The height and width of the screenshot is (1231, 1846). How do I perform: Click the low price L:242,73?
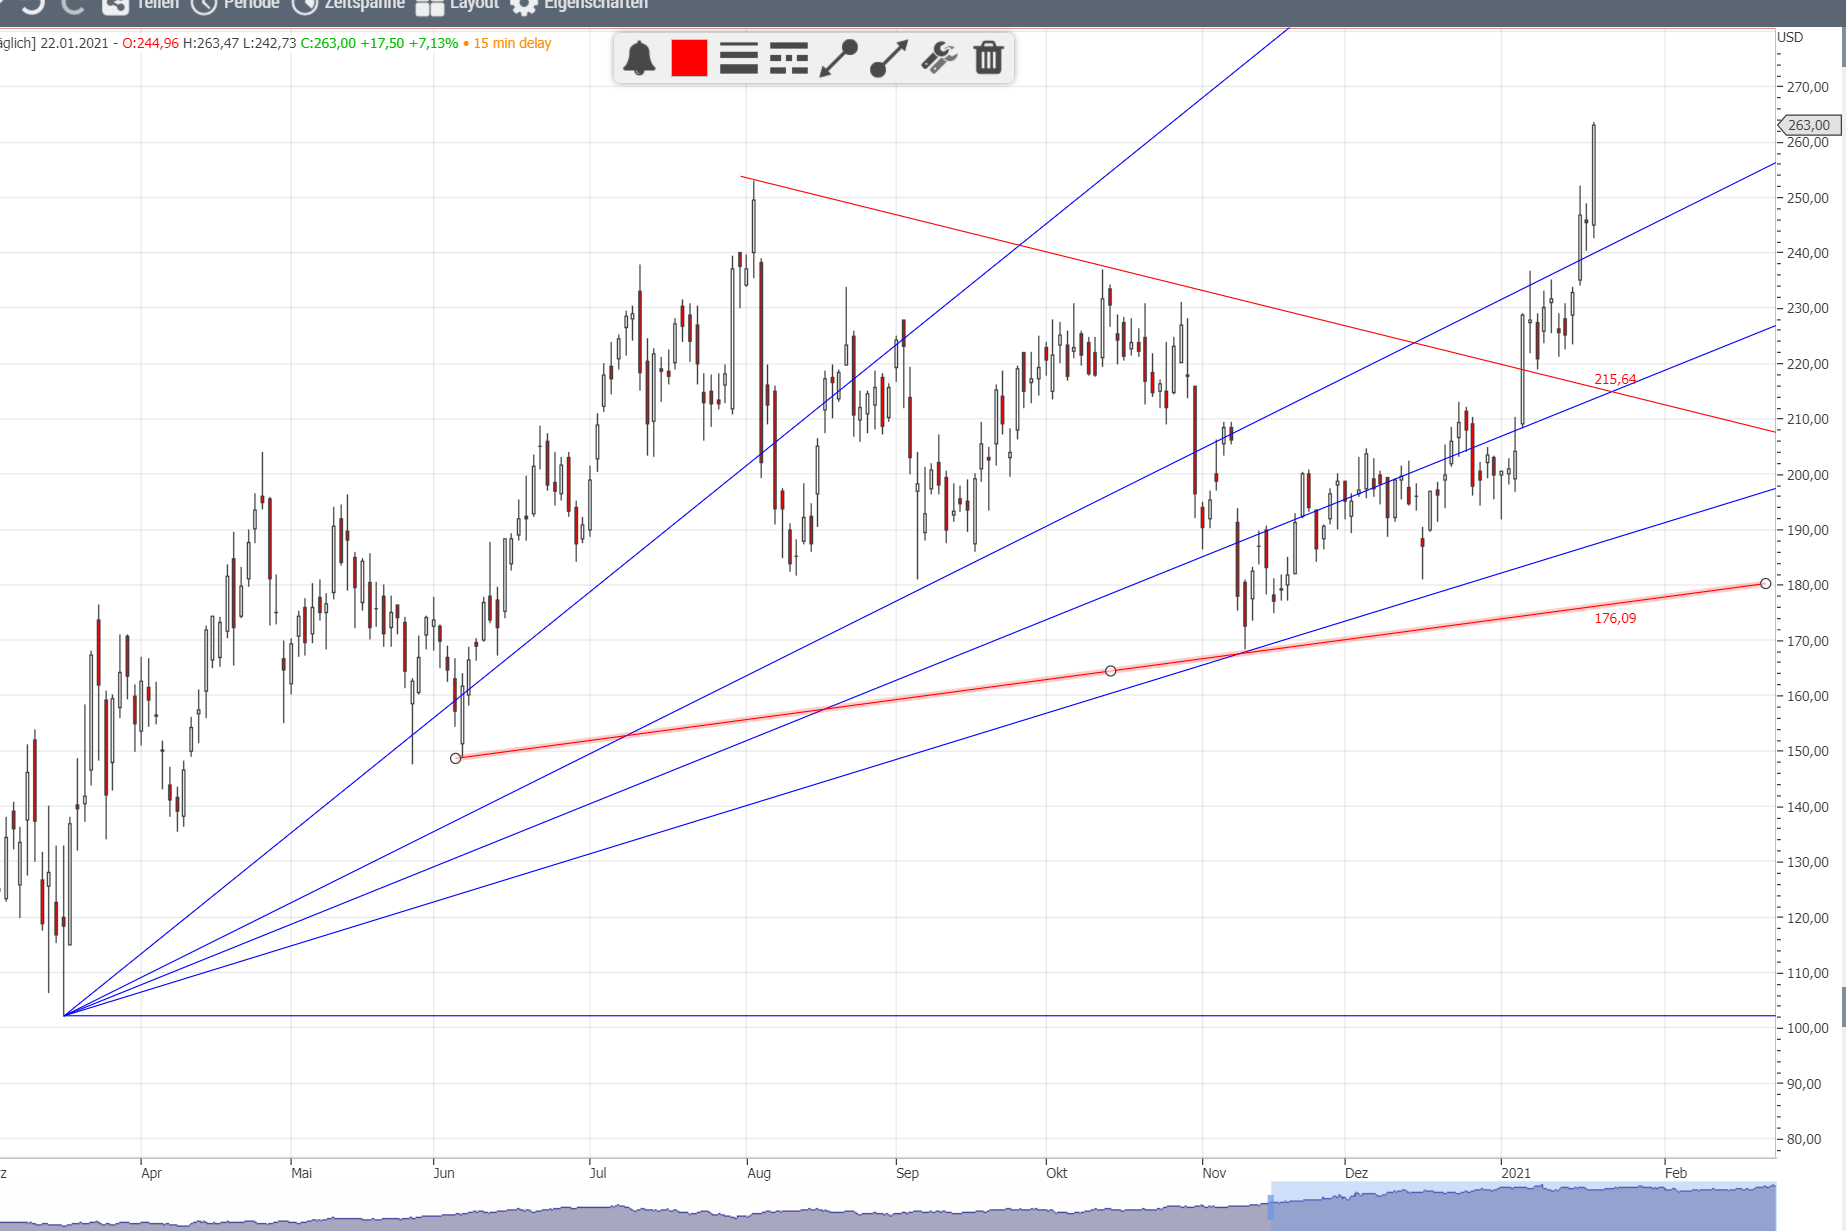pos(270,43)
